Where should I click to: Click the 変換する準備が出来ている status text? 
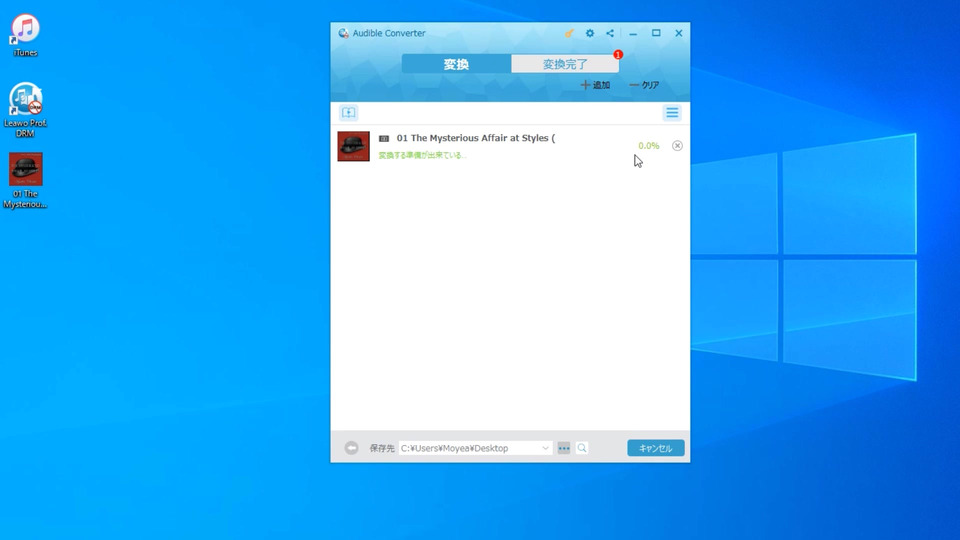pos(422,156)
